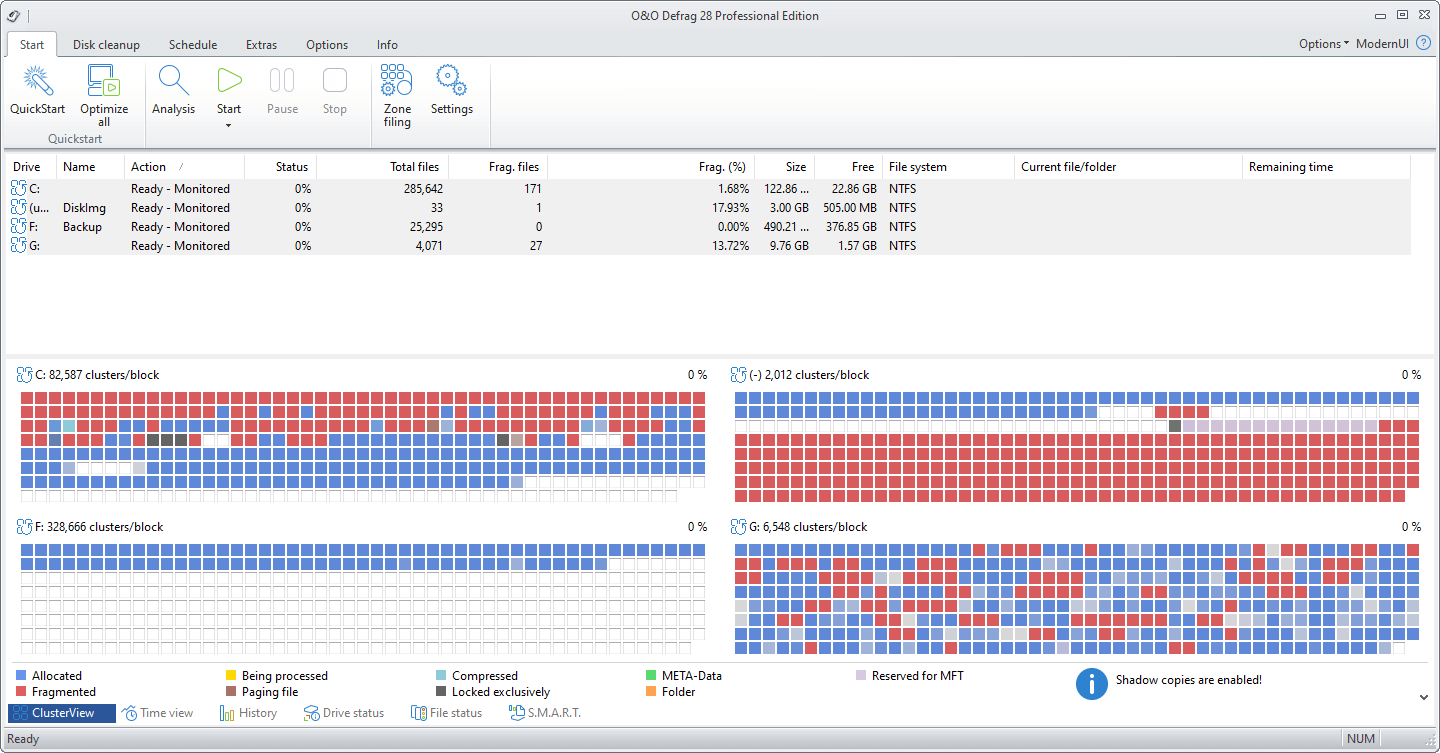This screenshot has width=1440, height=753.
Task: Select the Backup name cell
Action: [82, 227]
